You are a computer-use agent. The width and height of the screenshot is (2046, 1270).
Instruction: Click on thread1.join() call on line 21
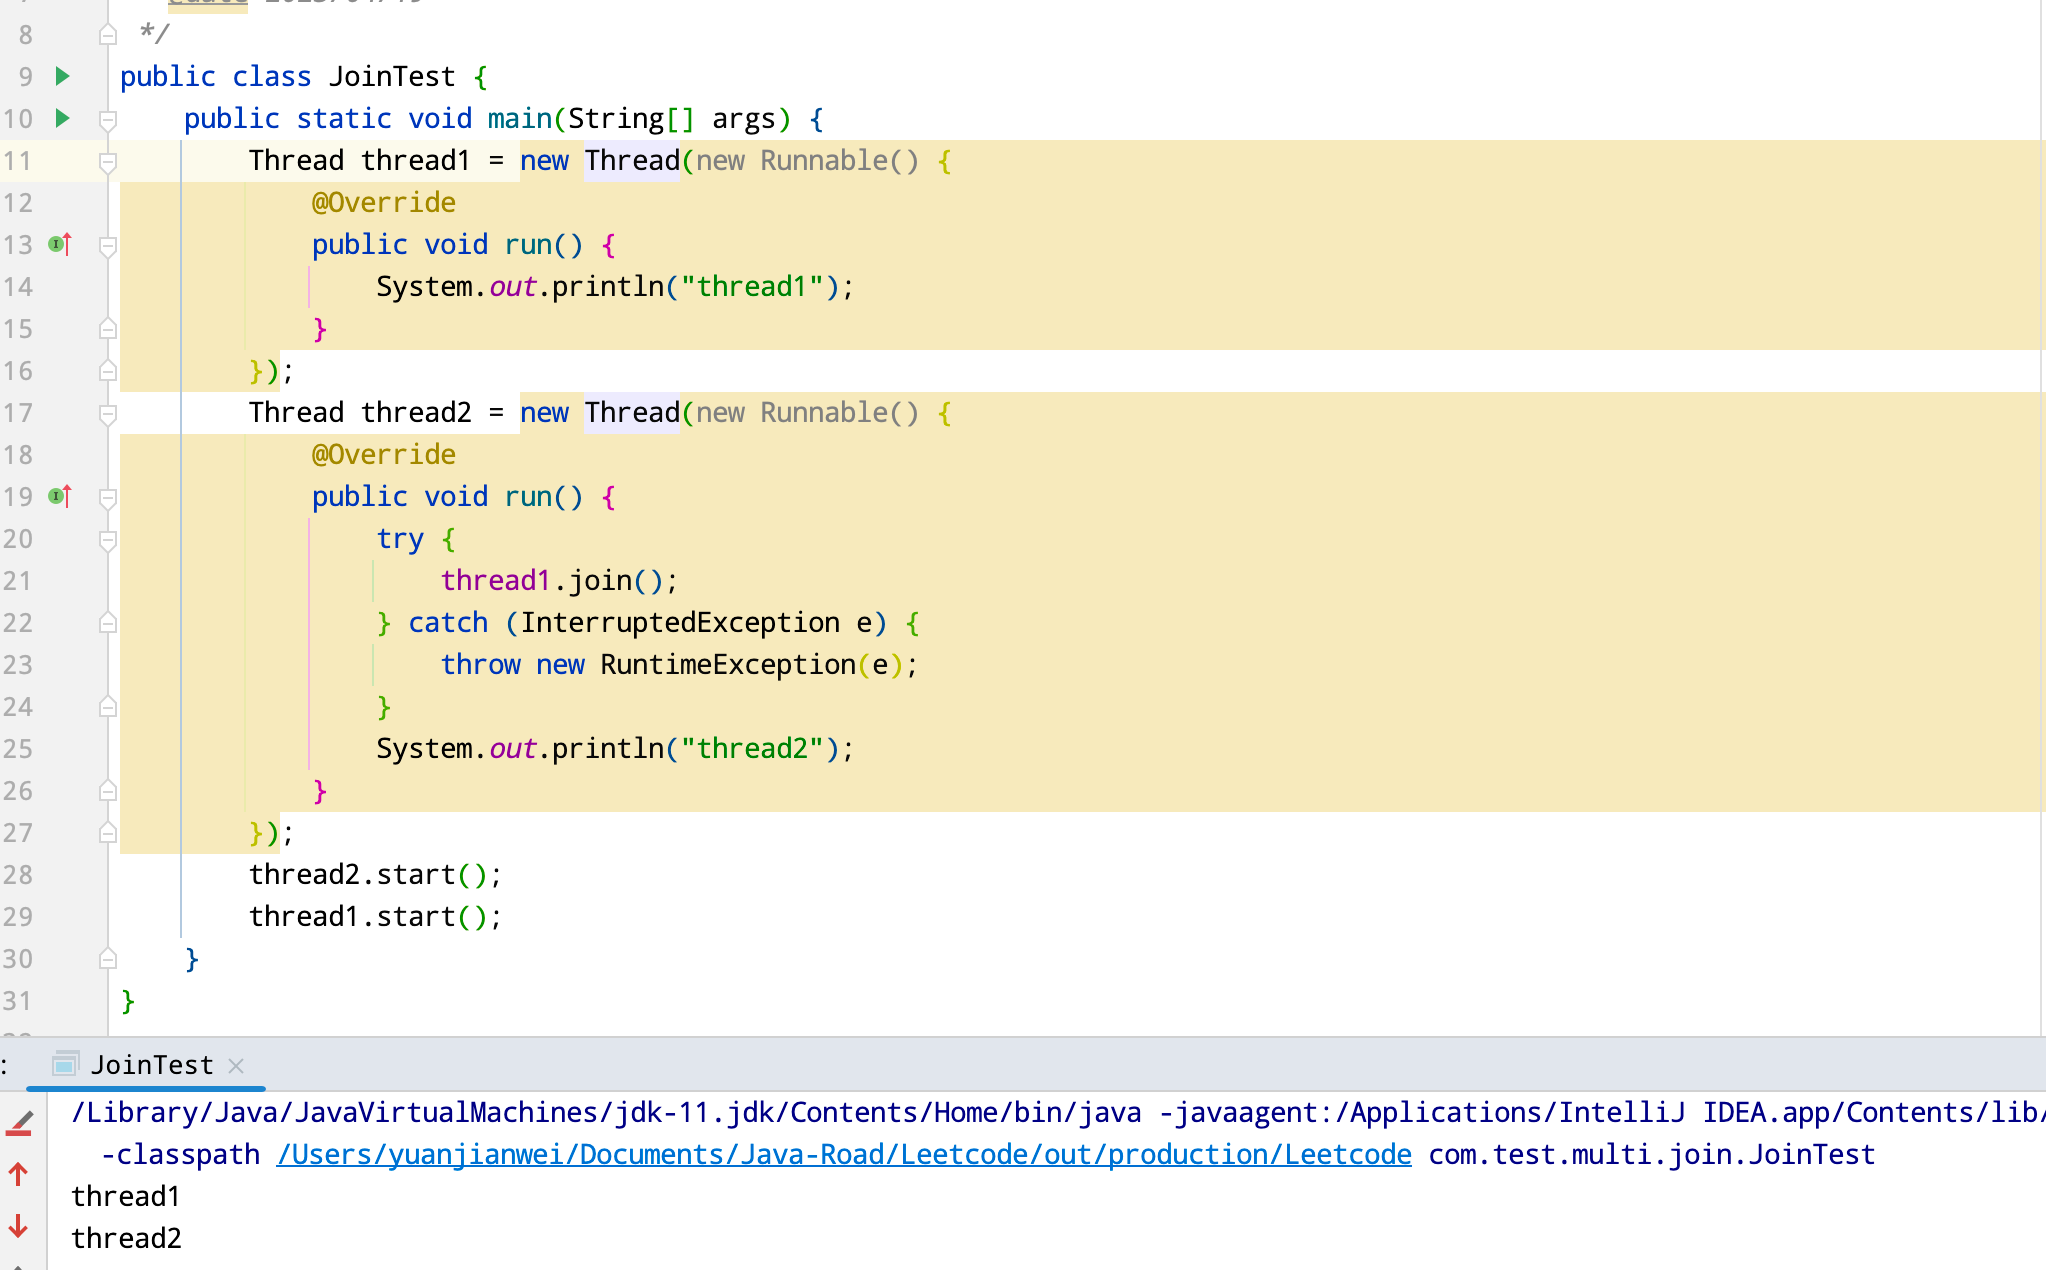click(559, 580)
